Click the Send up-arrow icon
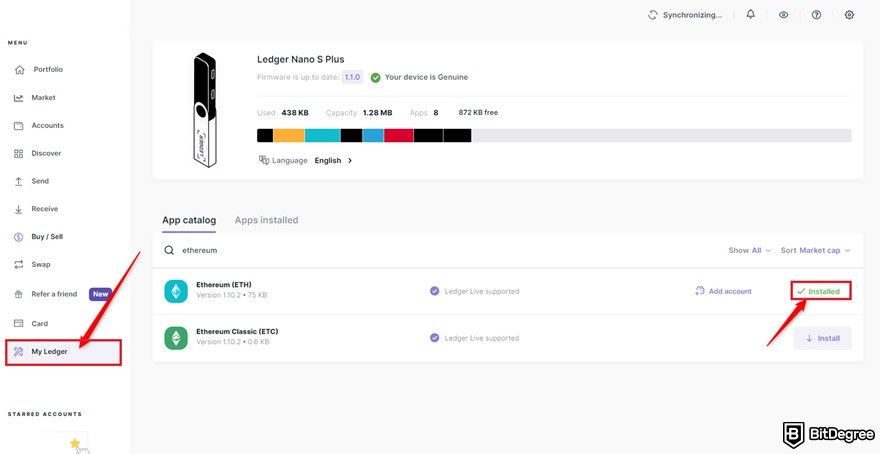The height and width of the screenshot is (454, 880). coord(19,181)
